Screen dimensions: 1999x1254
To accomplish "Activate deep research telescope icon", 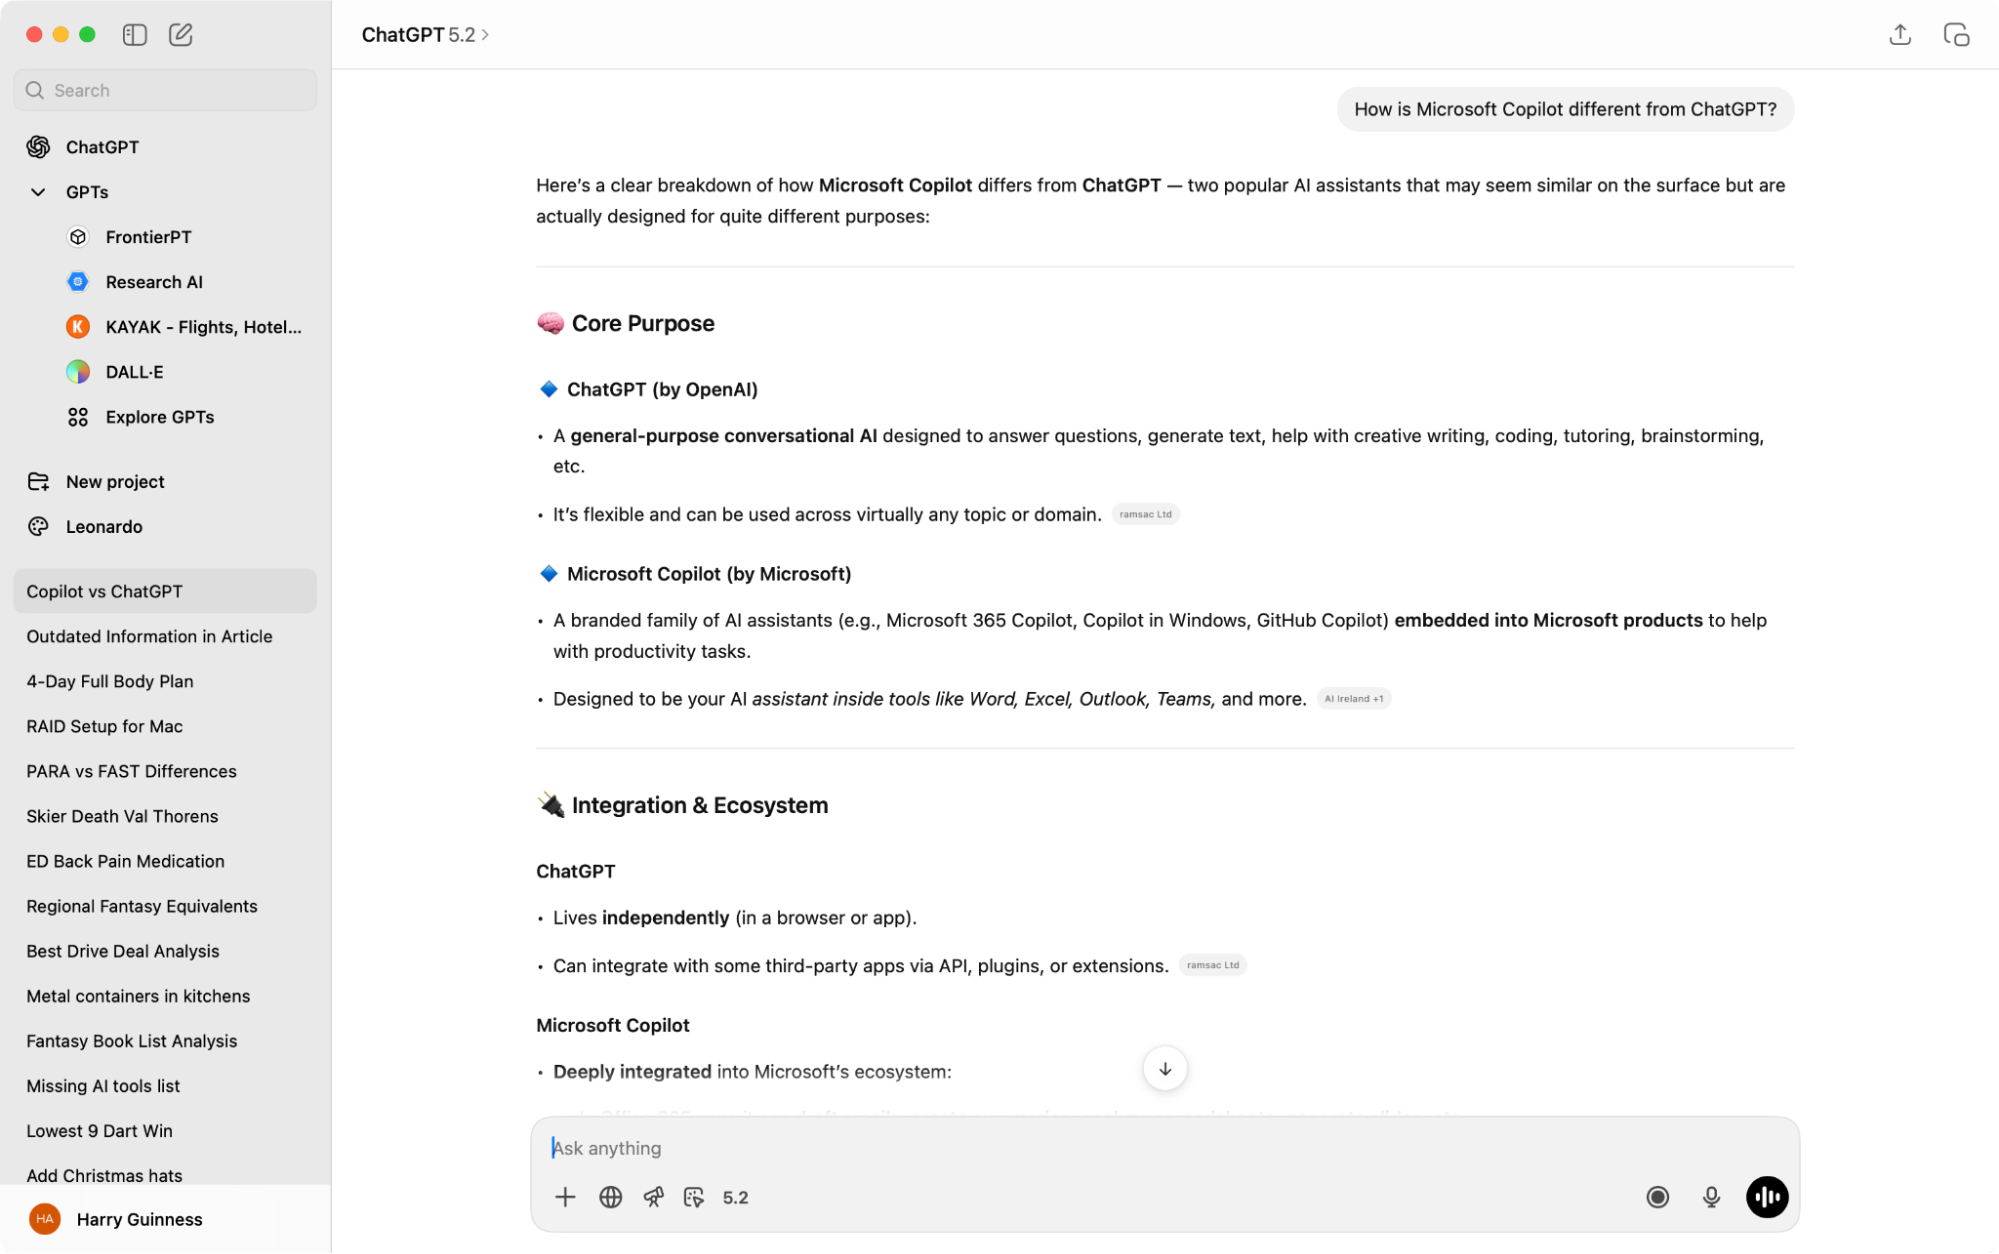I will click(x=654, y=1197).
